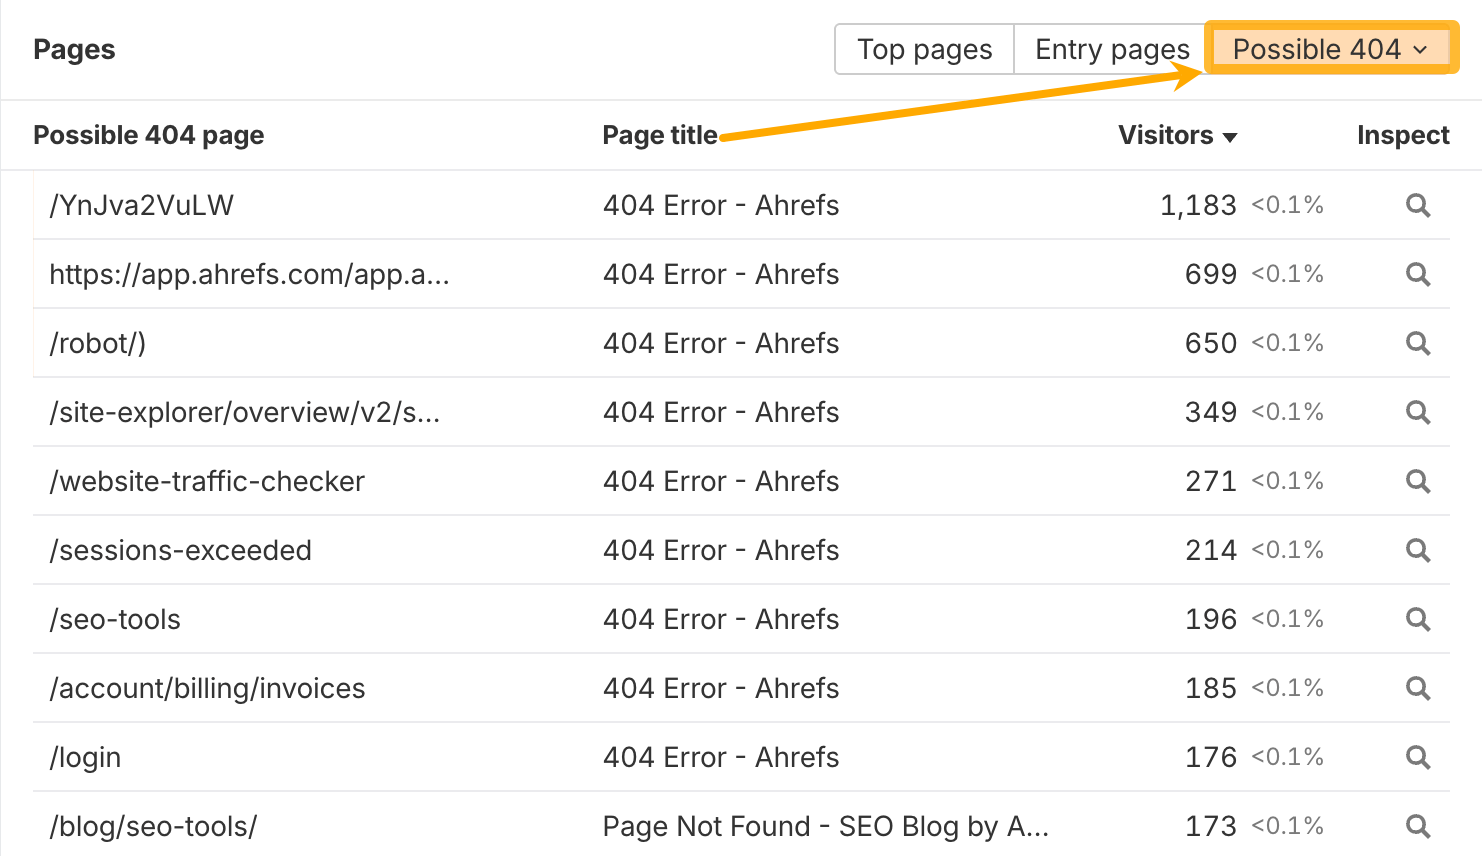Screen dimensions: 1482x856
Task: Expand the chevron next to Possible 404
Action: click(x=1420, y=49)
